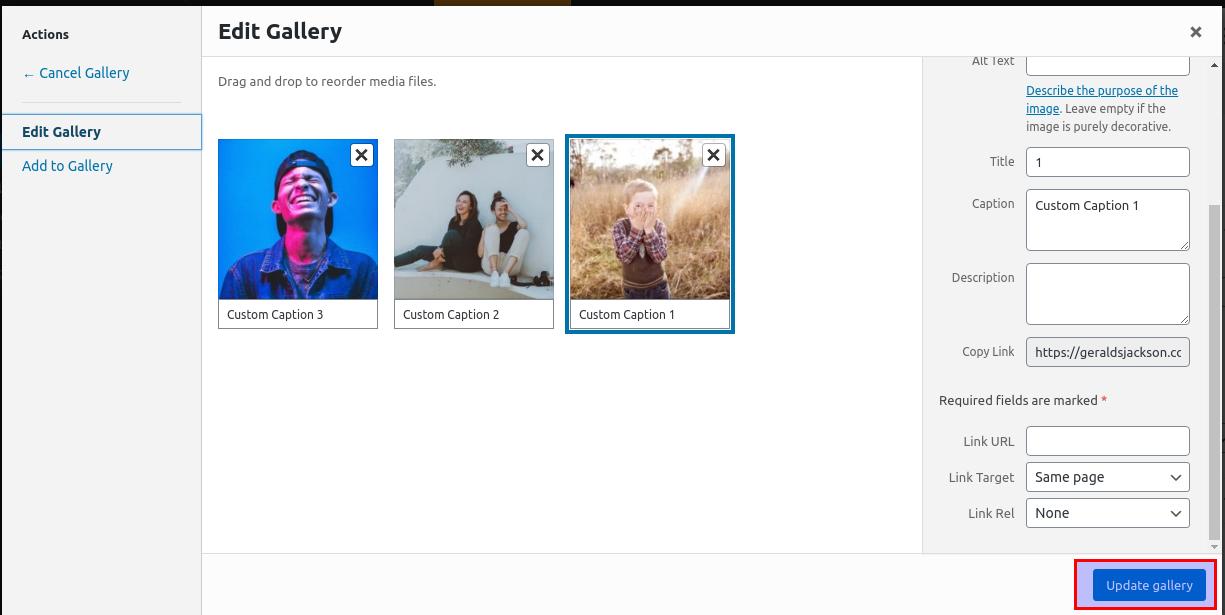
Task: Click the attachment details scrollbar
Action: 1215,370
